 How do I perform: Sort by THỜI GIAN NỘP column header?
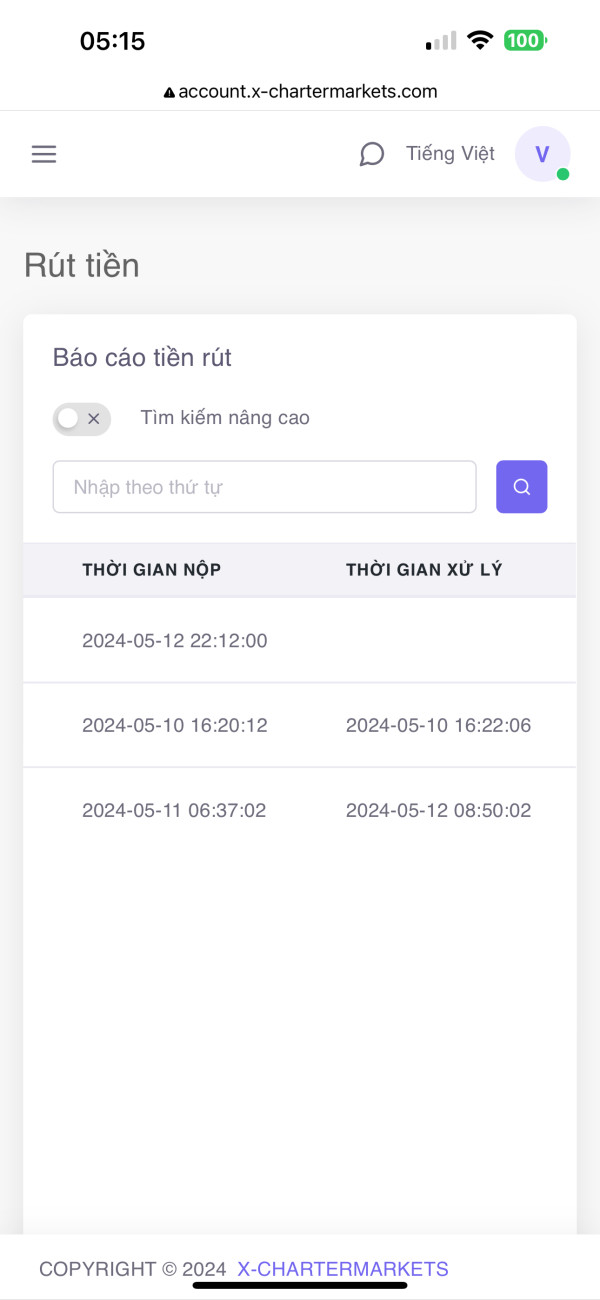[152, 570]
